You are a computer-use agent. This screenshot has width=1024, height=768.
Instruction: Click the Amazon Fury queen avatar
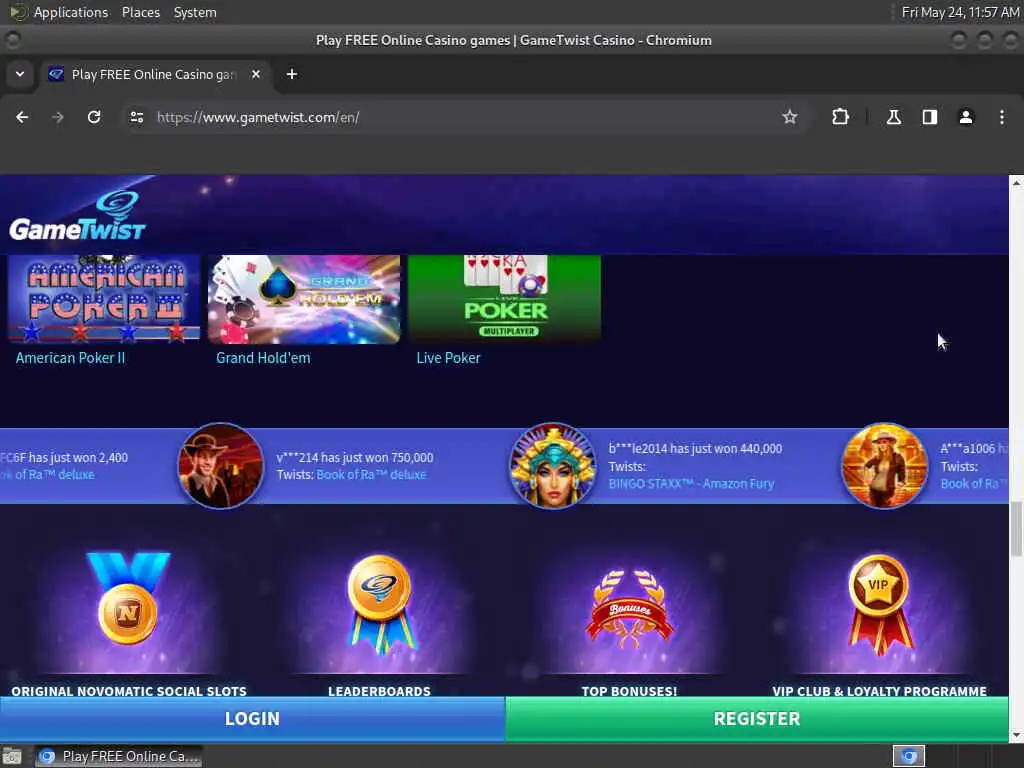553,466
